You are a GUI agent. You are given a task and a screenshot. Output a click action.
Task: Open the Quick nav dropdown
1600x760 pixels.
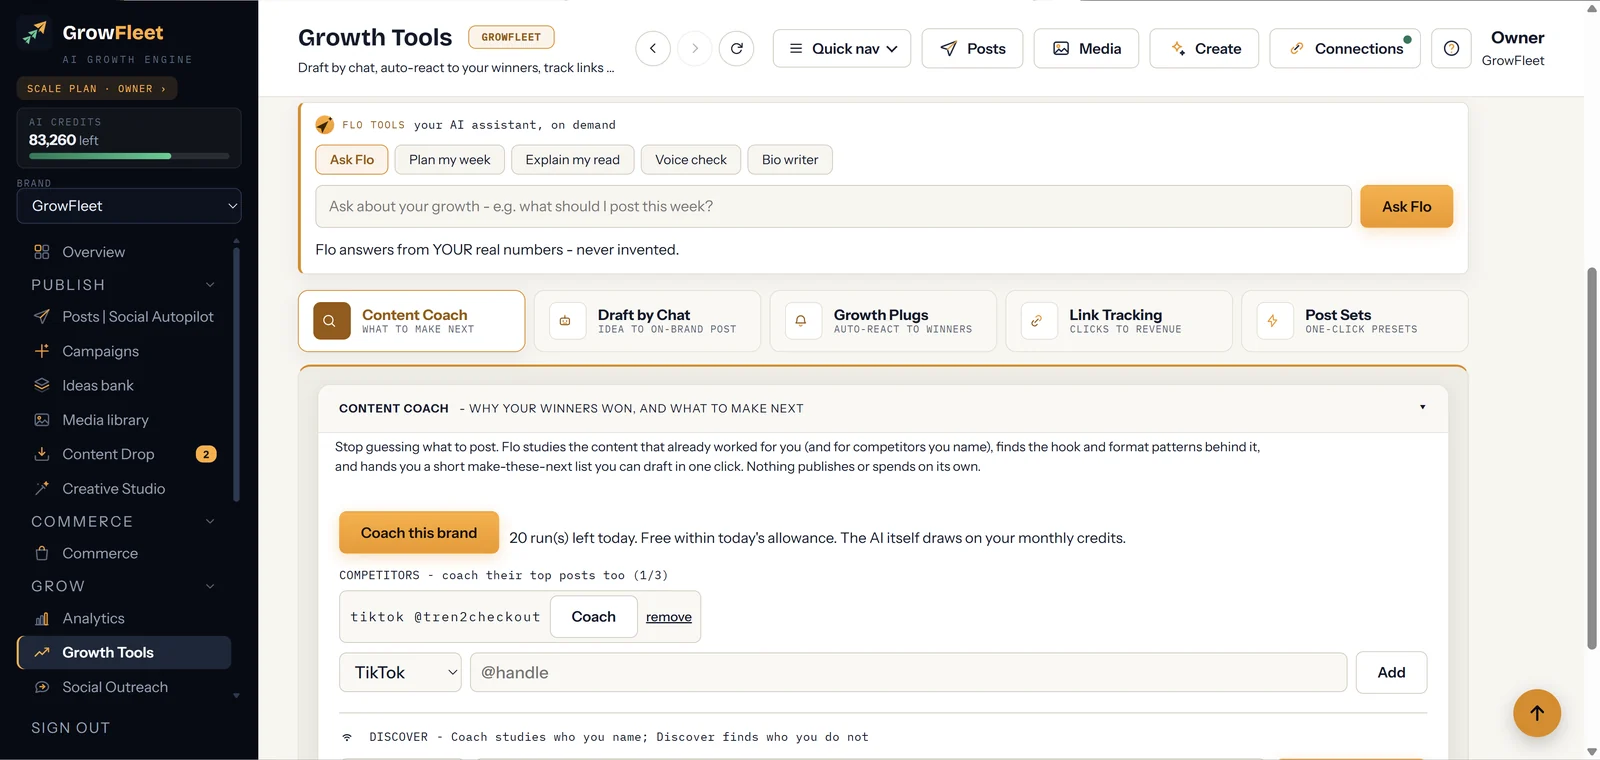[842, 48]
